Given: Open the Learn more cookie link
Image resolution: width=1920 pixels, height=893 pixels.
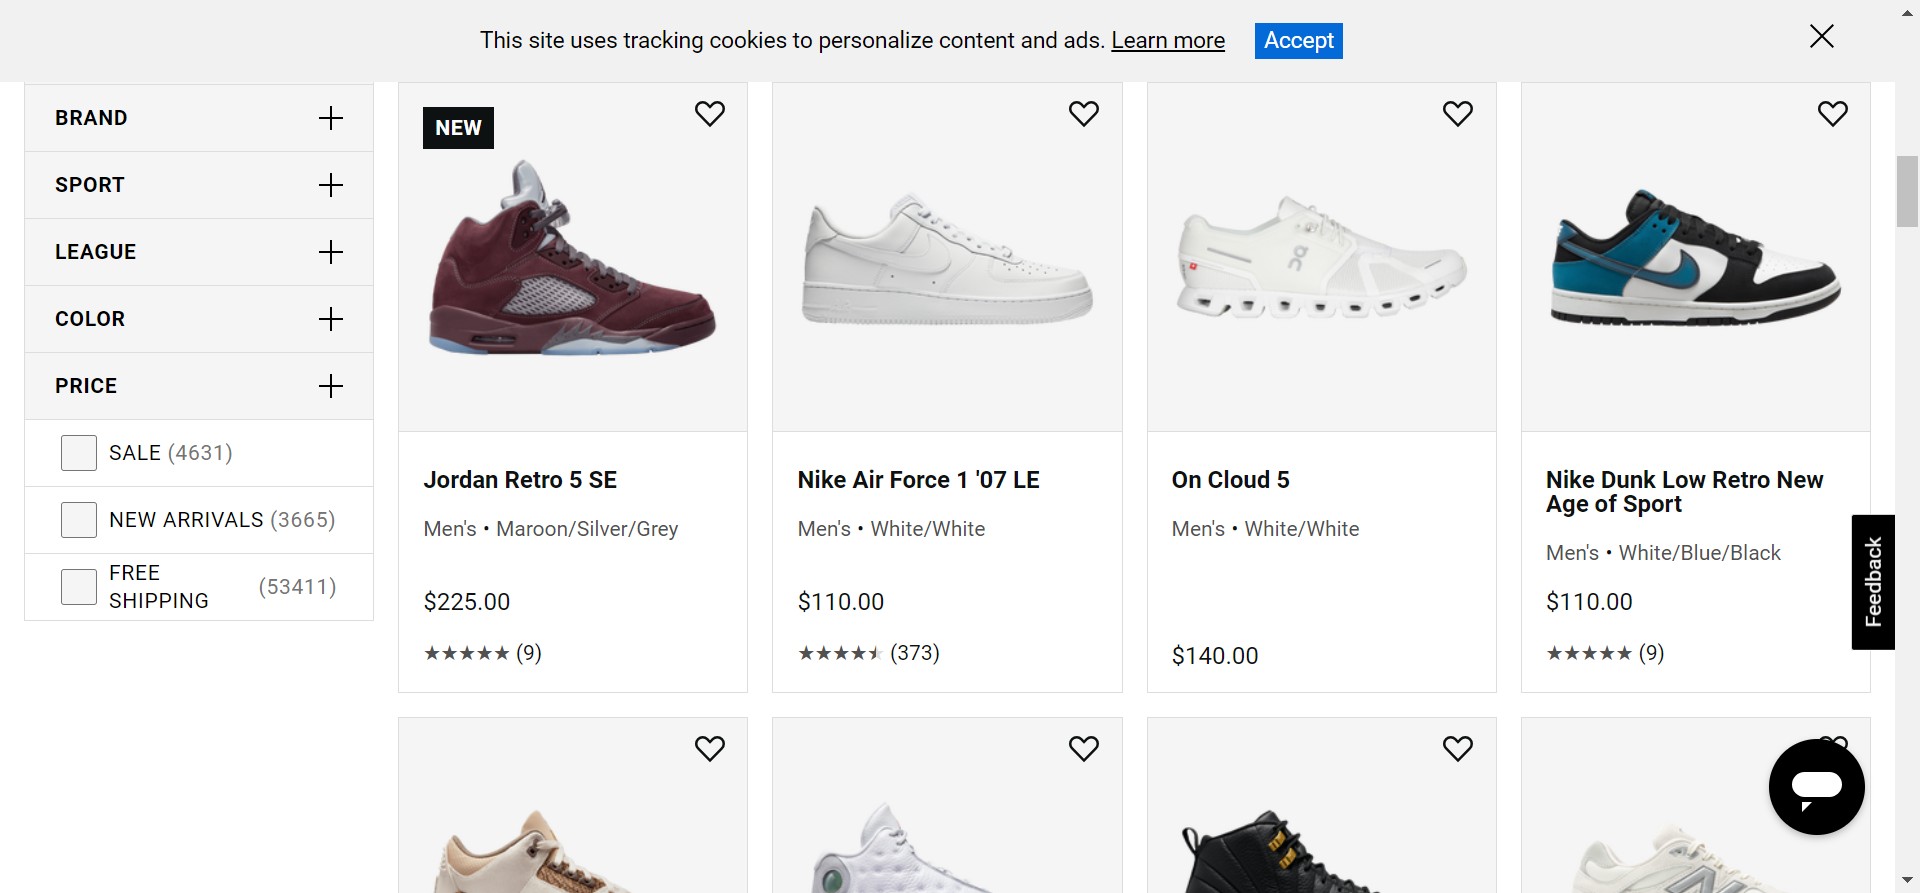Looking at the screenshot, I should click(1167, 41).
